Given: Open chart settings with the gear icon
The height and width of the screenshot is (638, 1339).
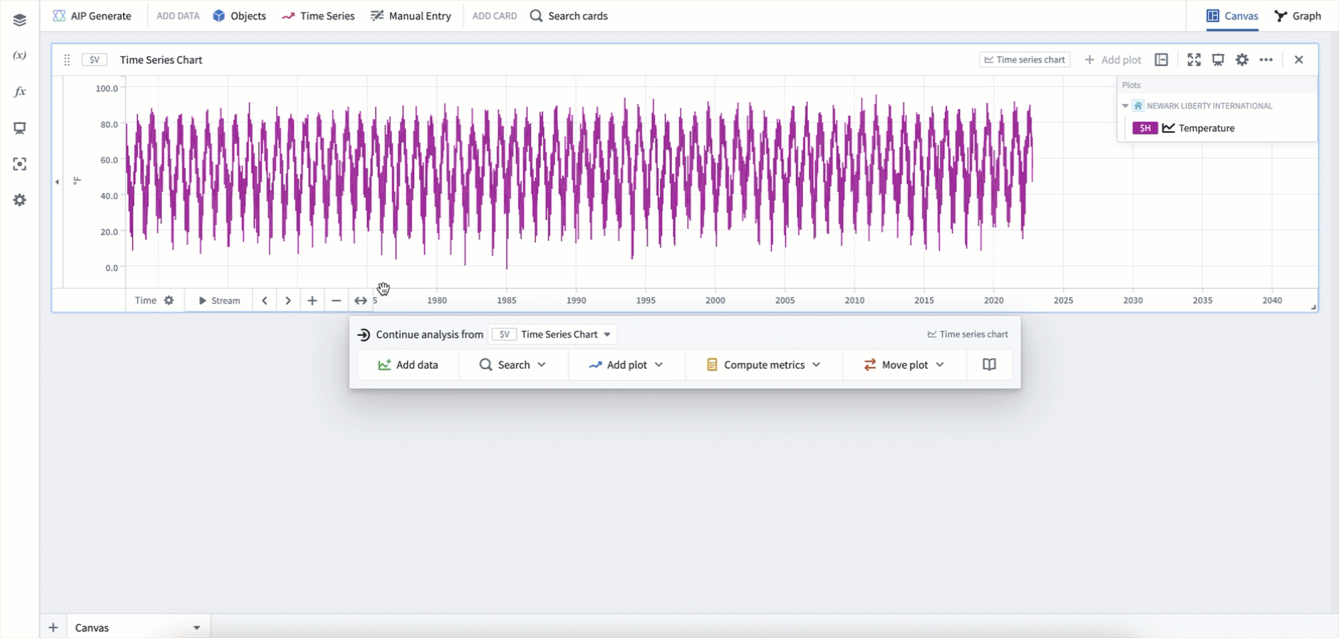Looking at the screenshot, I should pos(1242,59).
